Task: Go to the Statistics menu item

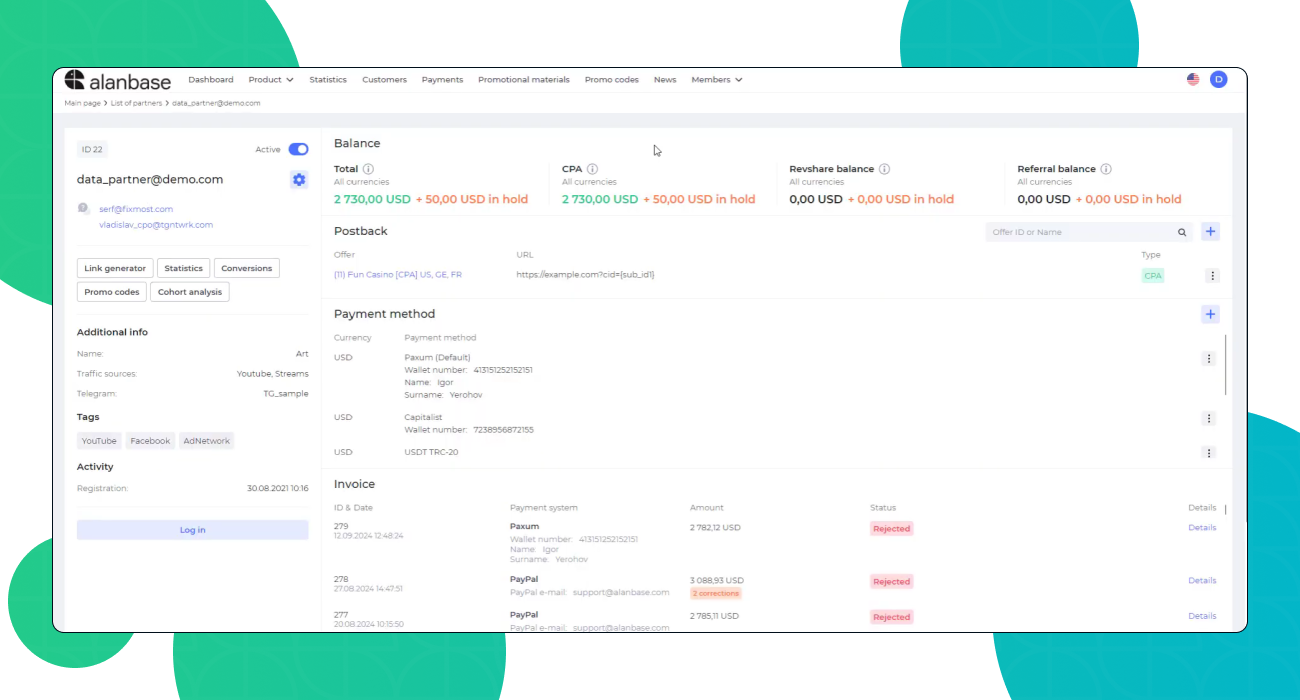Action: coord(328,80)
